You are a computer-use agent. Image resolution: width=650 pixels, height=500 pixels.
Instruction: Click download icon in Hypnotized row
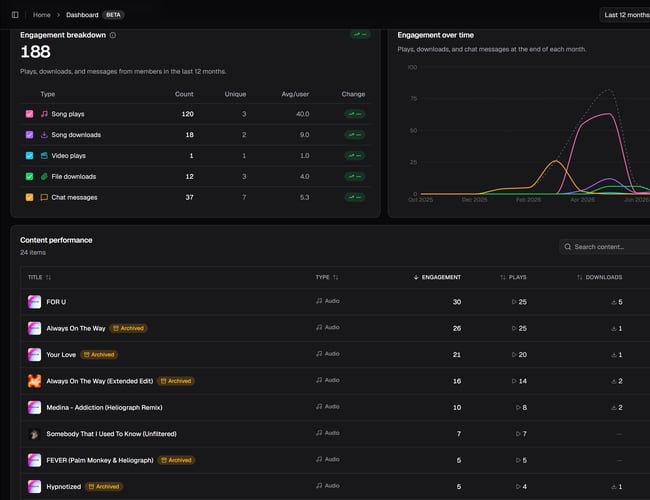614,487
